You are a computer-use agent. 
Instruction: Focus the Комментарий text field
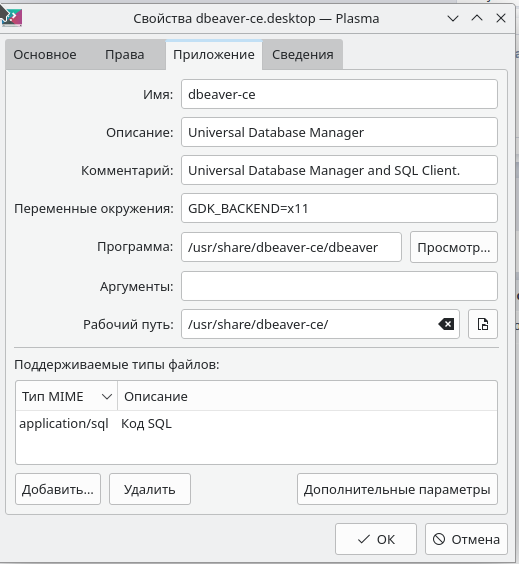(x=339, y=170)
